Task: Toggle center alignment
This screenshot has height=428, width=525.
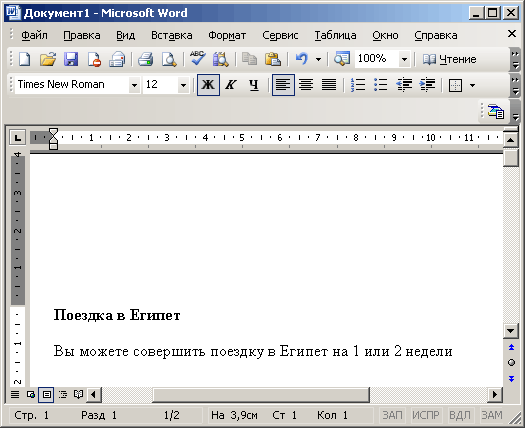Action: [x=306, y=85]
